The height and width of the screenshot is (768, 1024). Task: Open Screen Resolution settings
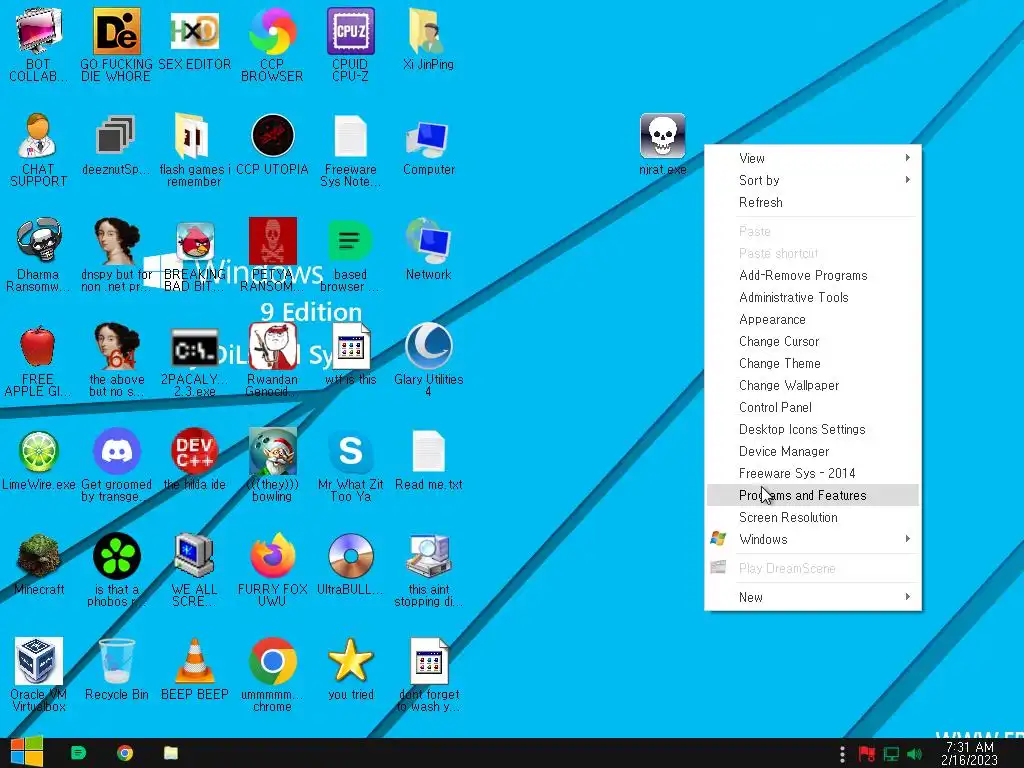point(812,517)
